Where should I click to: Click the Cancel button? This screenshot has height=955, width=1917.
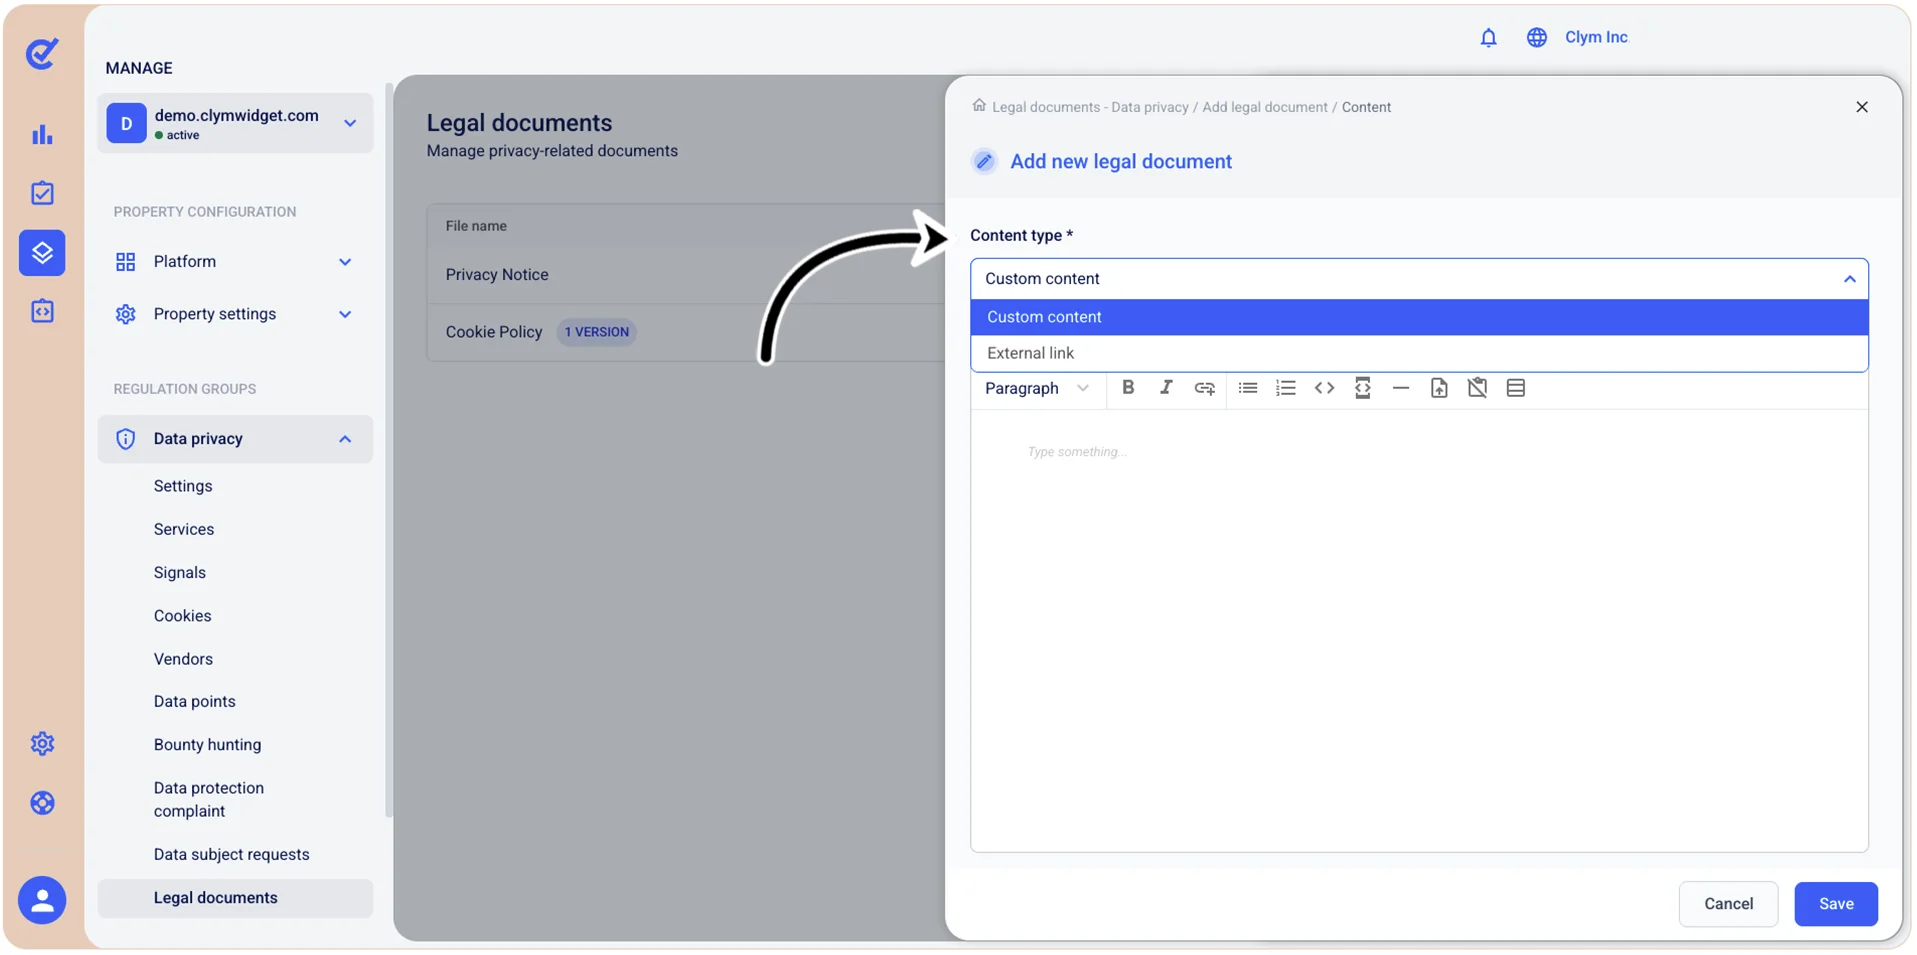pos(1728,904)
